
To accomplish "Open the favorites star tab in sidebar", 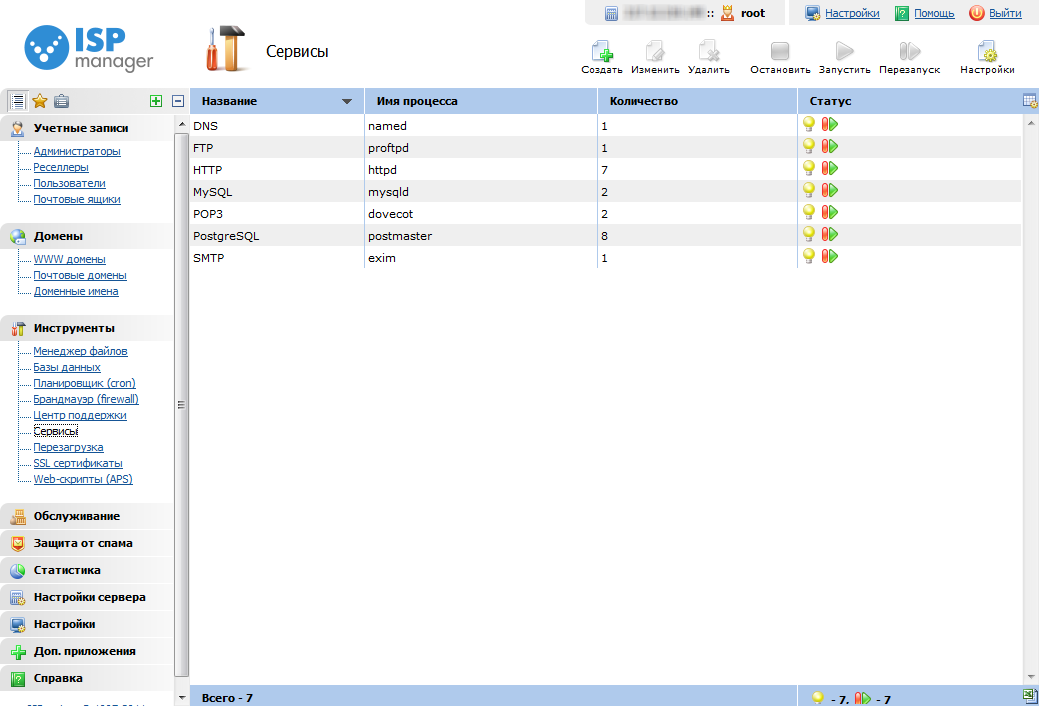I will click(40, 100).
